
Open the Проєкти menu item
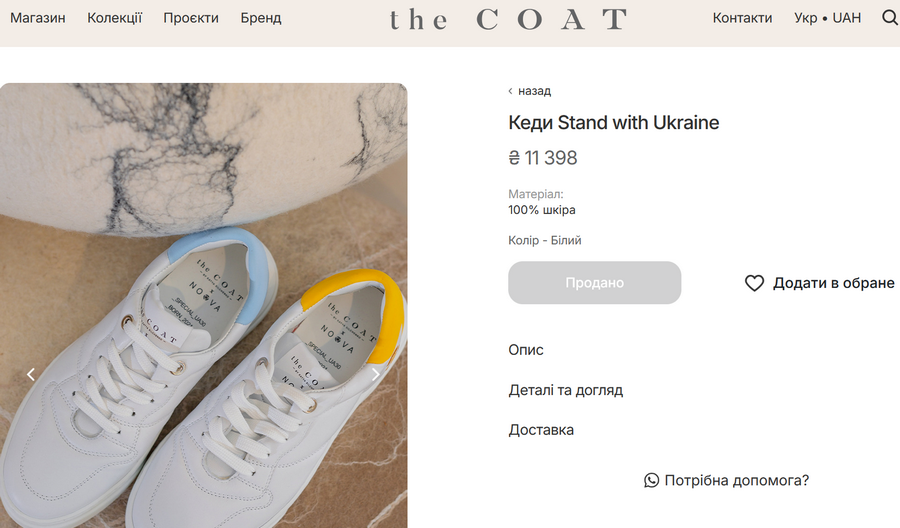[x=191, y=18]
